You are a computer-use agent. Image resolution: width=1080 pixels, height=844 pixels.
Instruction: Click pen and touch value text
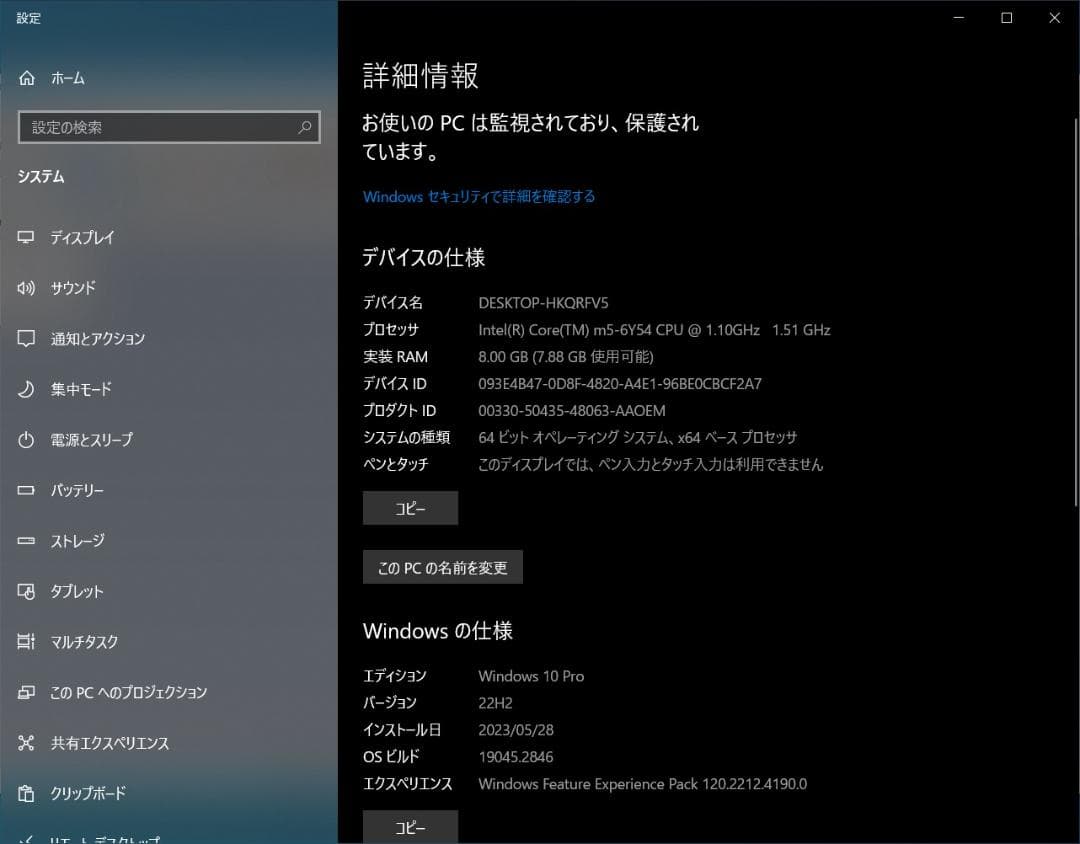coord(651,464)
